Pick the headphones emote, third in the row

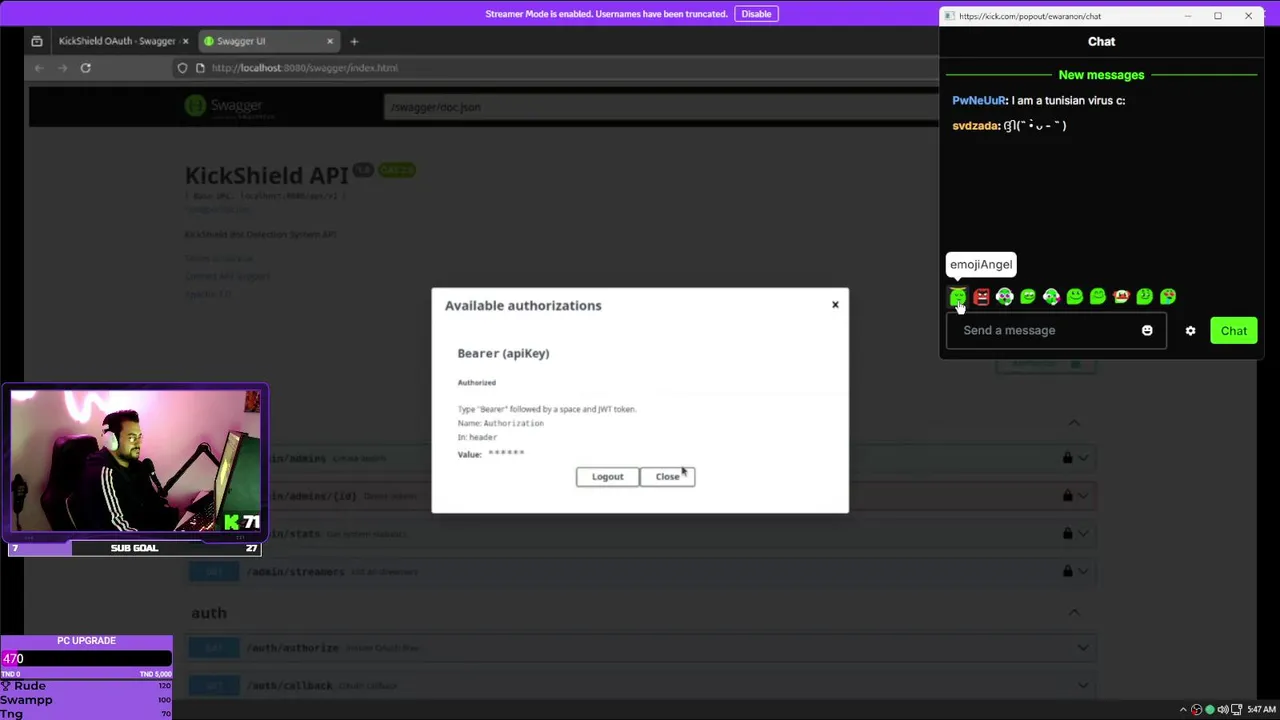[x=1005, y=297]
